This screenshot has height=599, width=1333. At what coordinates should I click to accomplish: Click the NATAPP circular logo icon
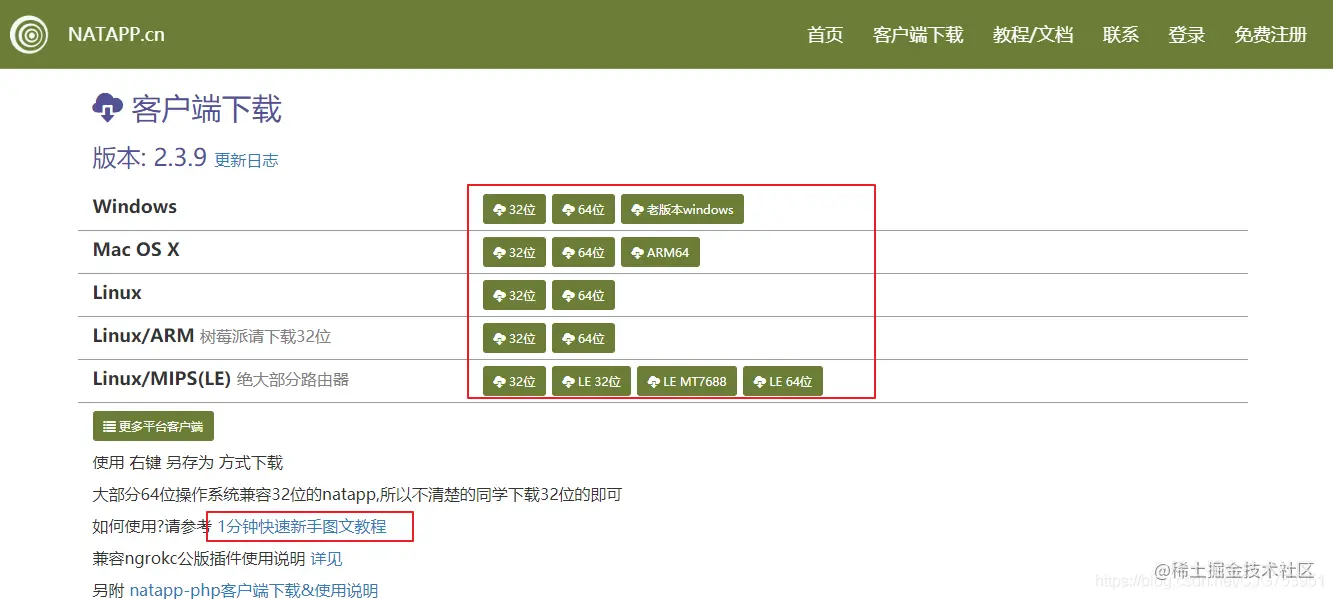pyautogui.click(x=30, y=35)
